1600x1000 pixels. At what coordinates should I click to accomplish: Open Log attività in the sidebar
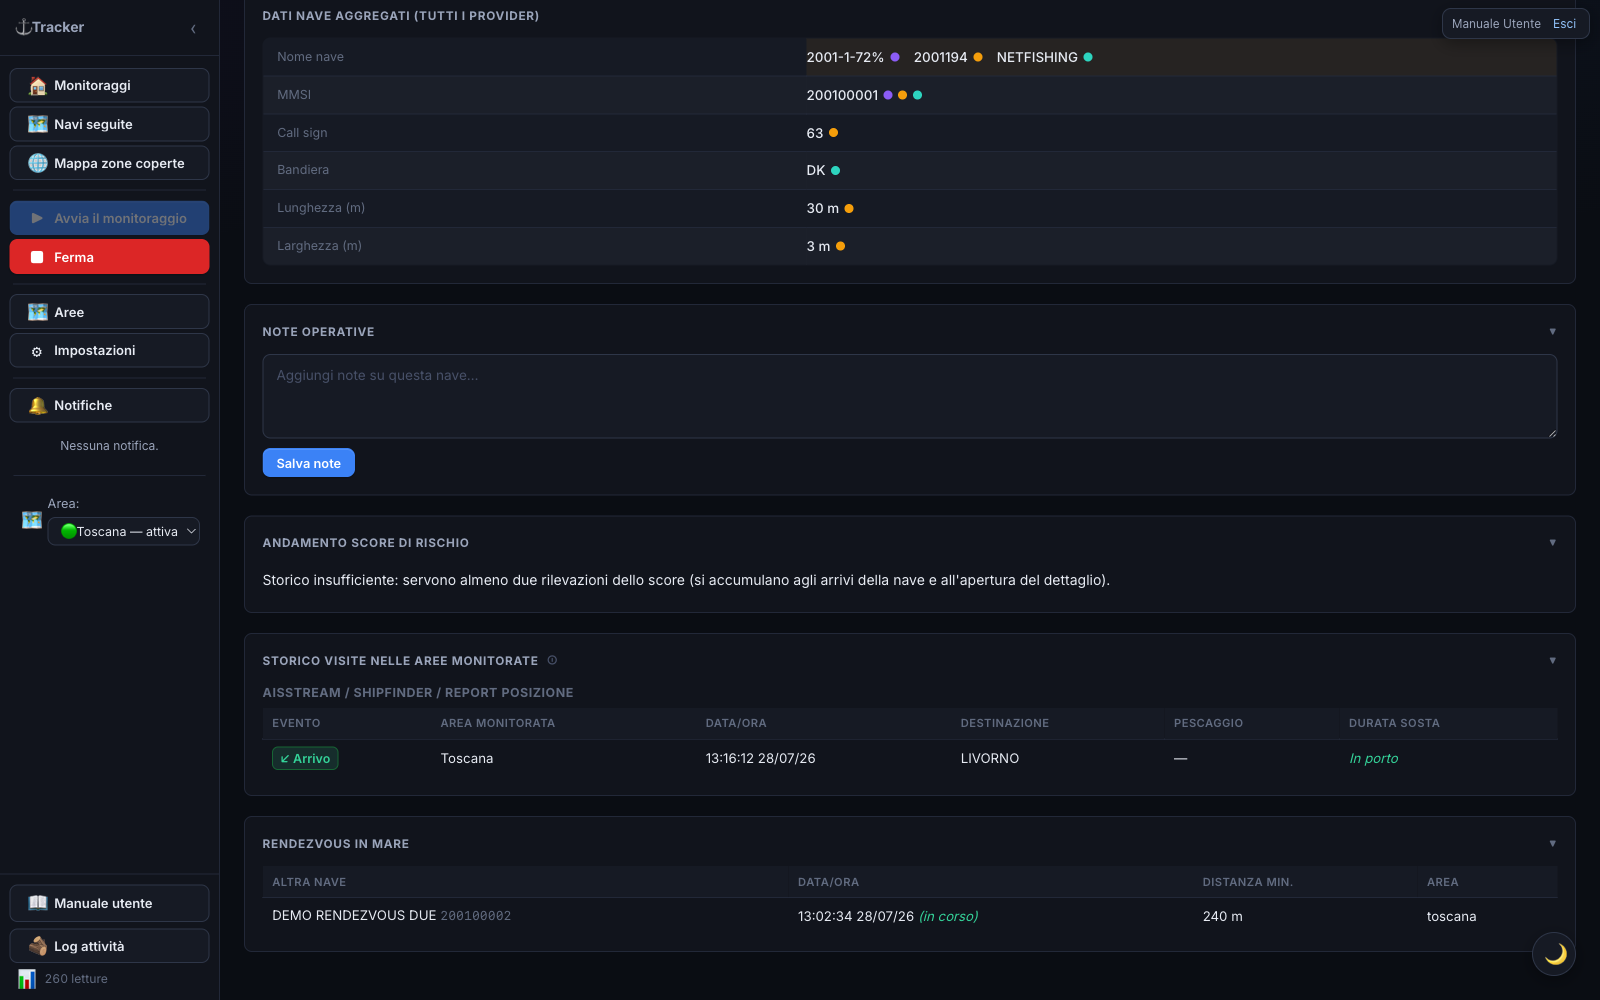coord(110,946)
